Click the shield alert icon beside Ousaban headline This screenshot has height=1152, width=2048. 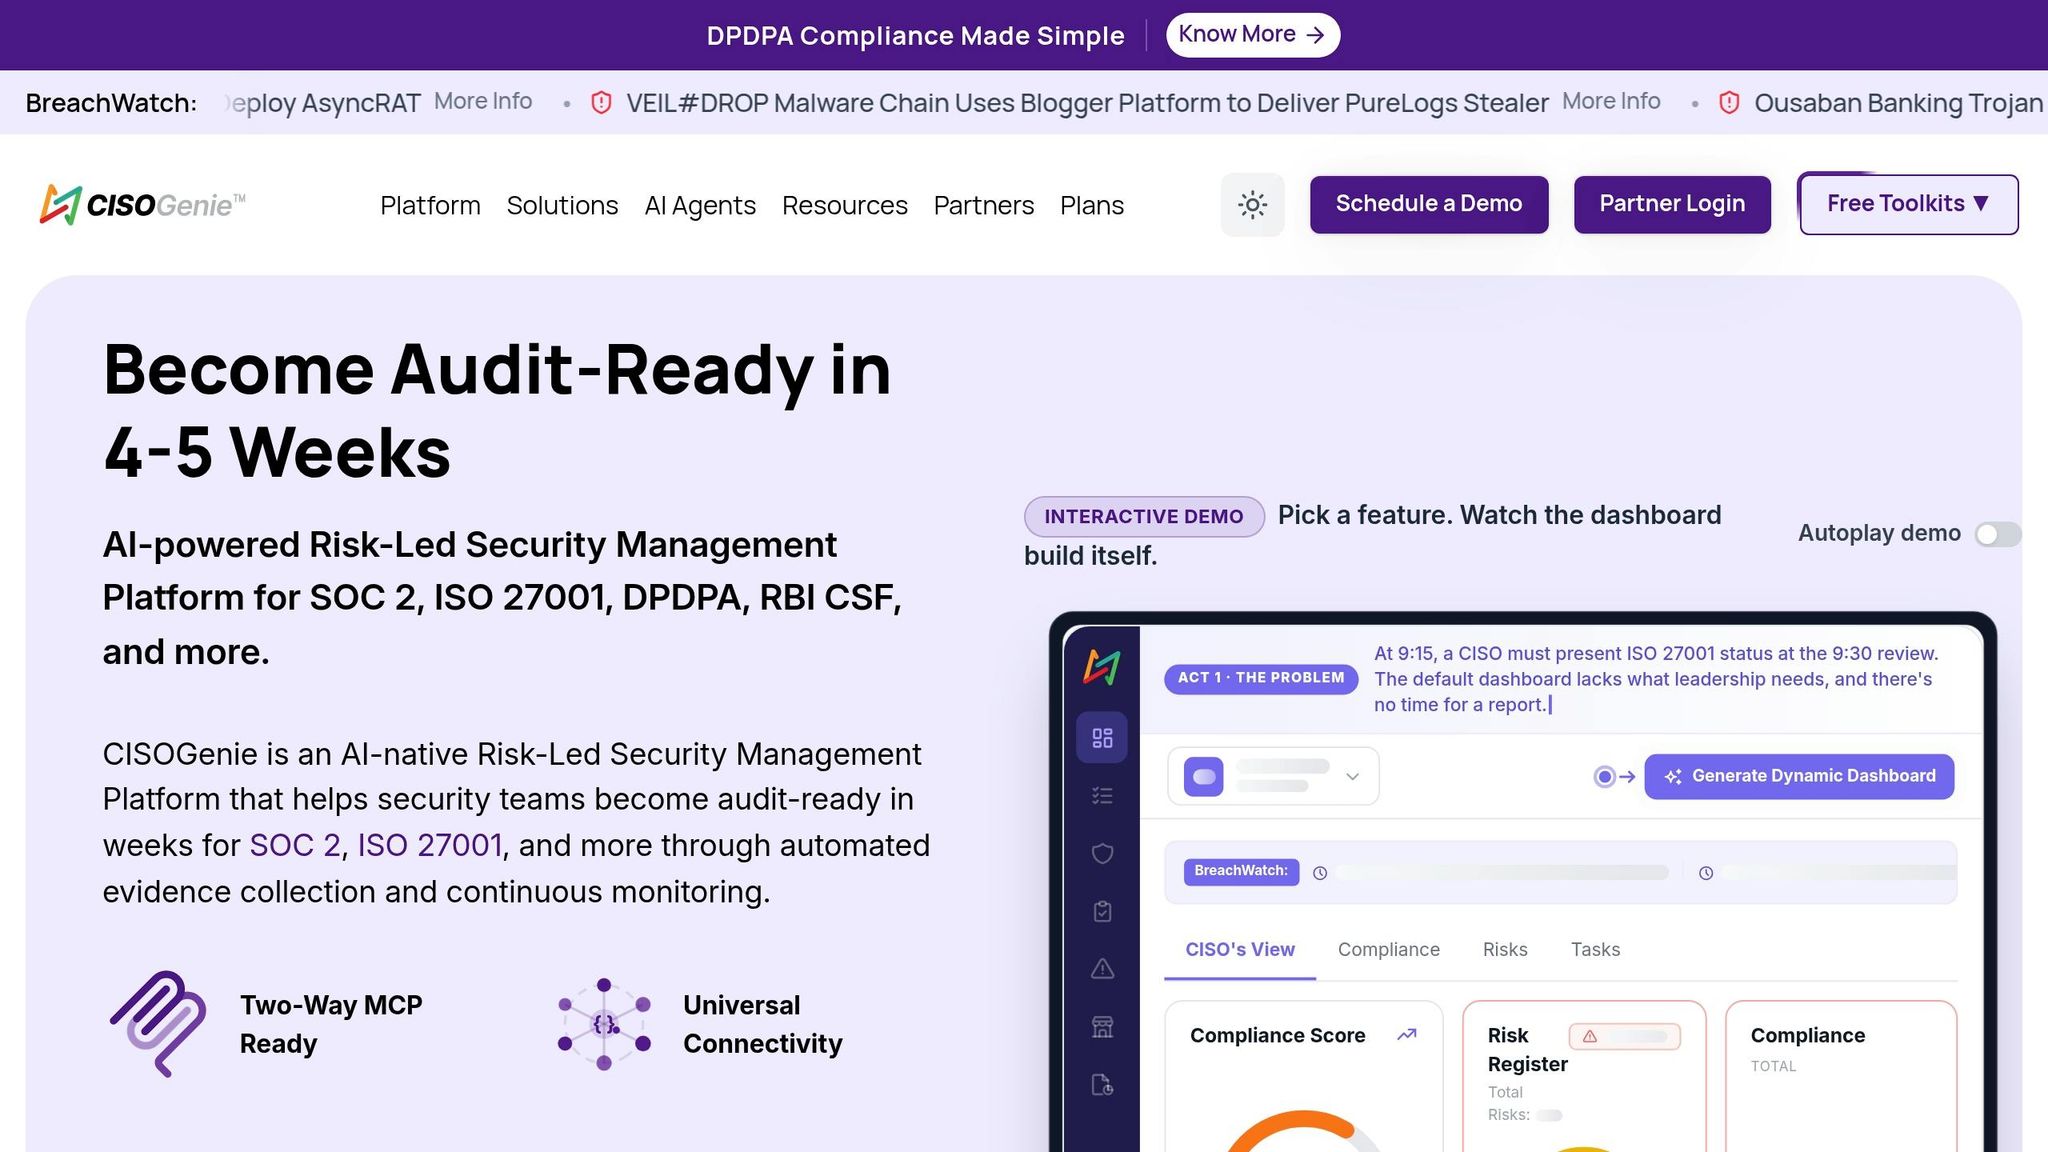pos(1729,103)
